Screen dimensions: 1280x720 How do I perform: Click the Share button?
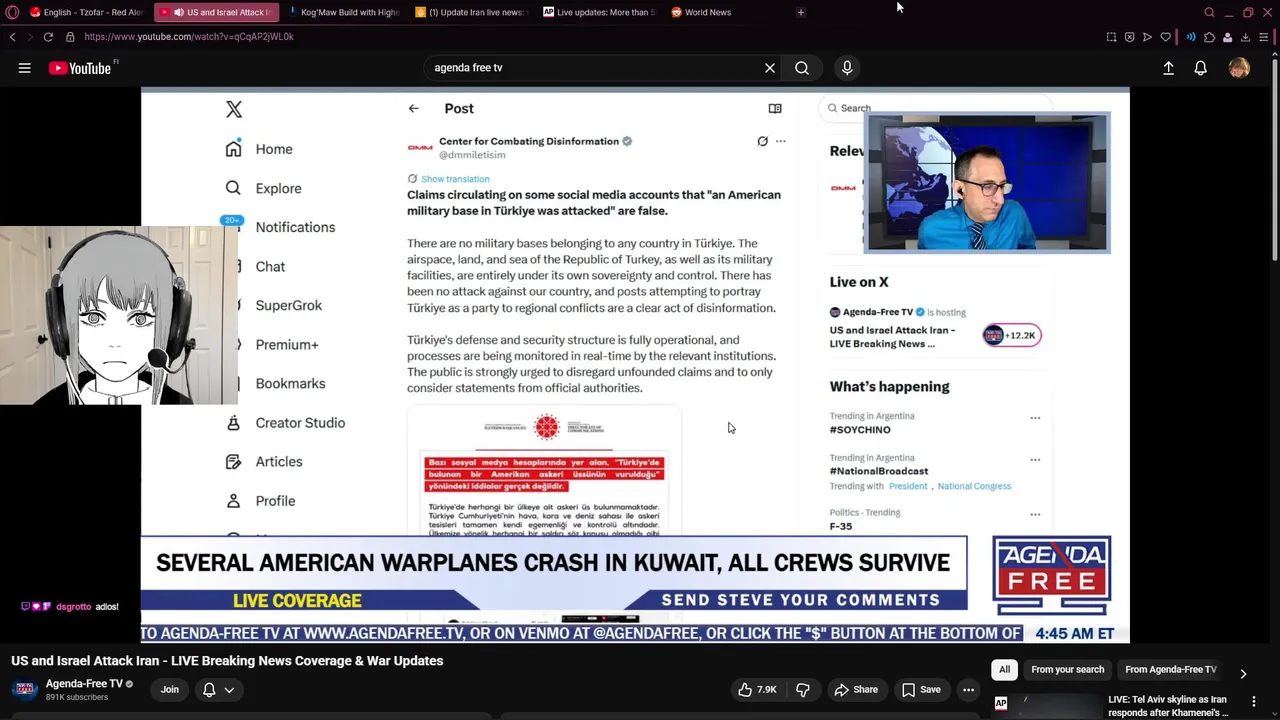856,689
